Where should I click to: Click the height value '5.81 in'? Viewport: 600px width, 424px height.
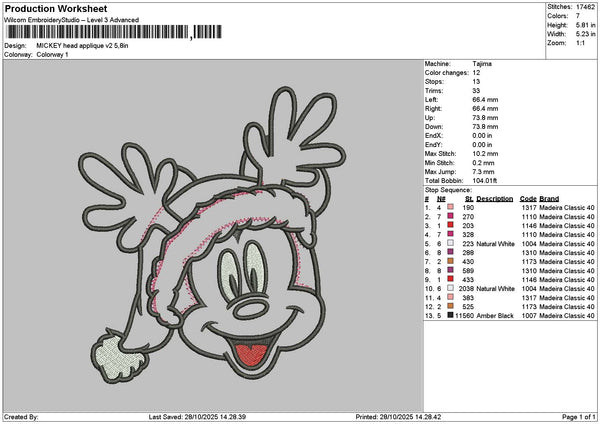585,25
